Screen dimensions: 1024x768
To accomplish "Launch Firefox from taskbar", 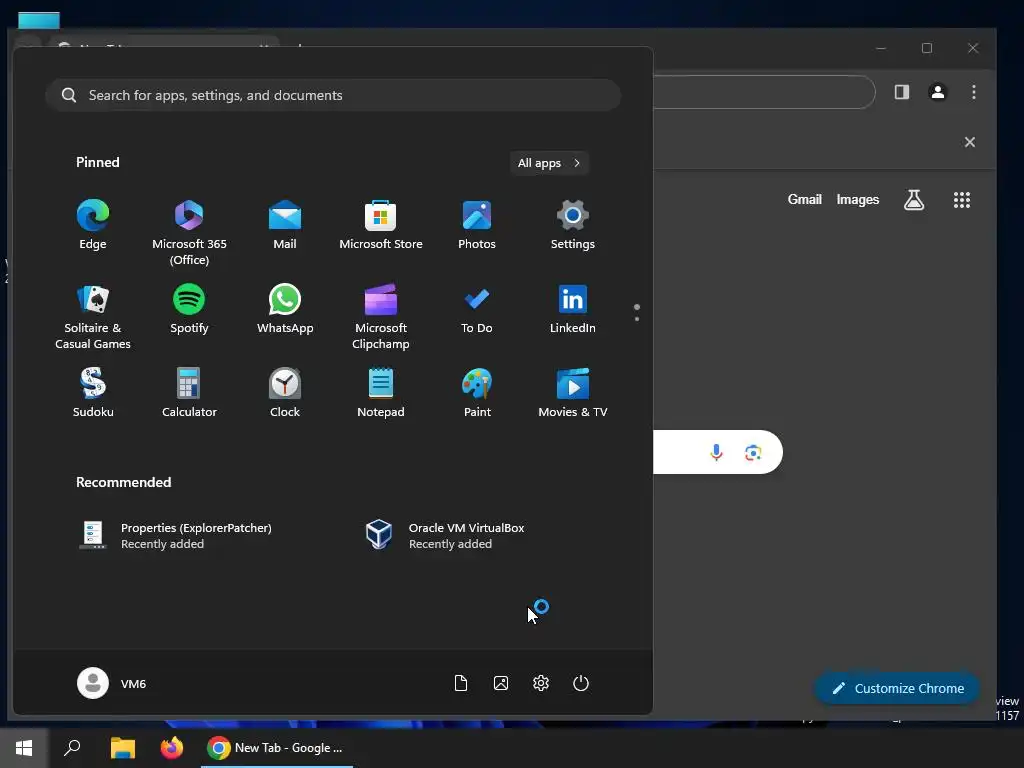I will (x=172, y=748).
